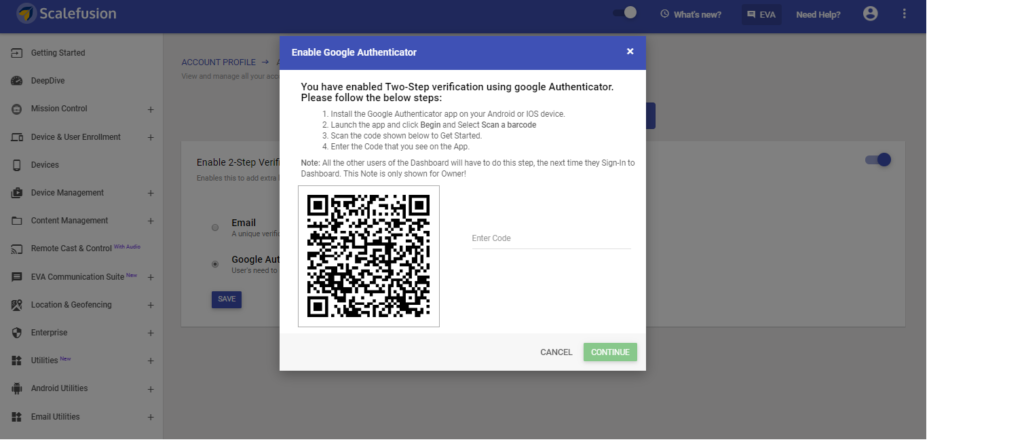This screenshot has height=442, width=1024.
Task: Select the Content Management folder icon
Action: point(17,221)
